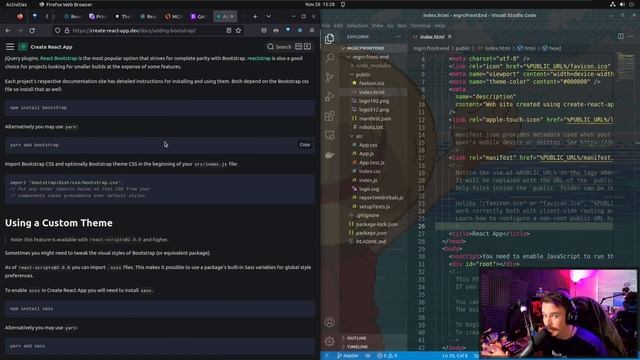Open Run and Debug view in VS Code

click(329, 97)
